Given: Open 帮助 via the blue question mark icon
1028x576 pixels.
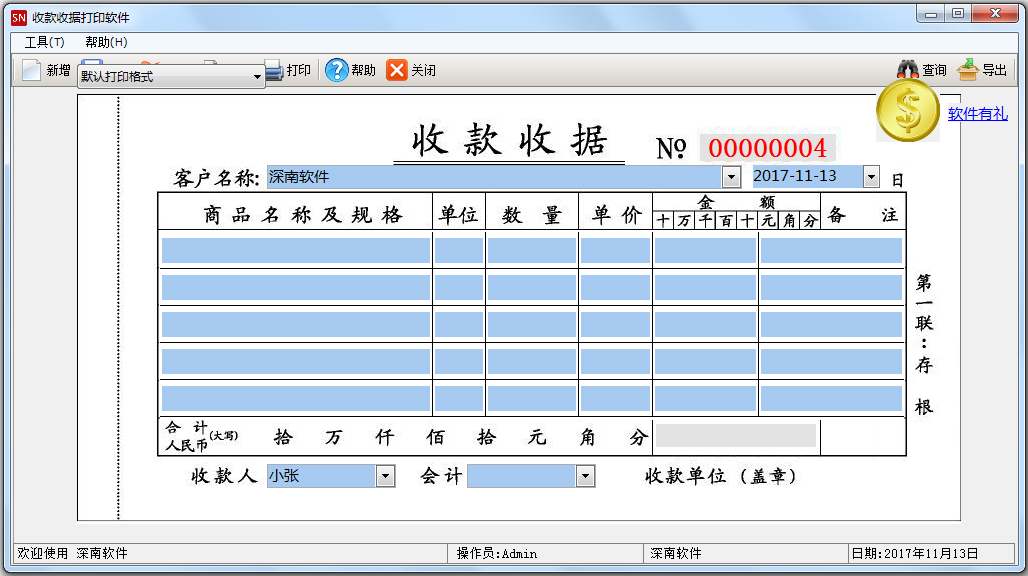Looking at the screenshot, I should pos(337,70).
